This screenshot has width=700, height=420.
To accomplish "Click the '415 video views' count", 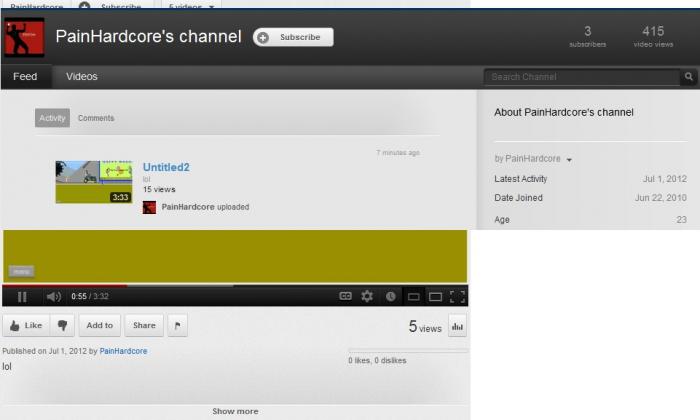I will tap(653, 36).
